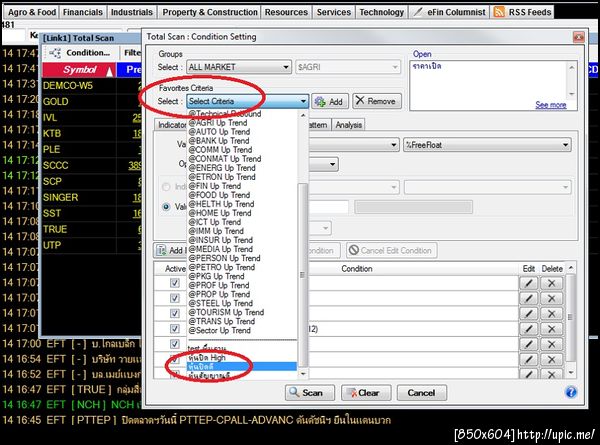Open the Operator dropdown arrow
This screenshot has width=600, height=445.
333,165
